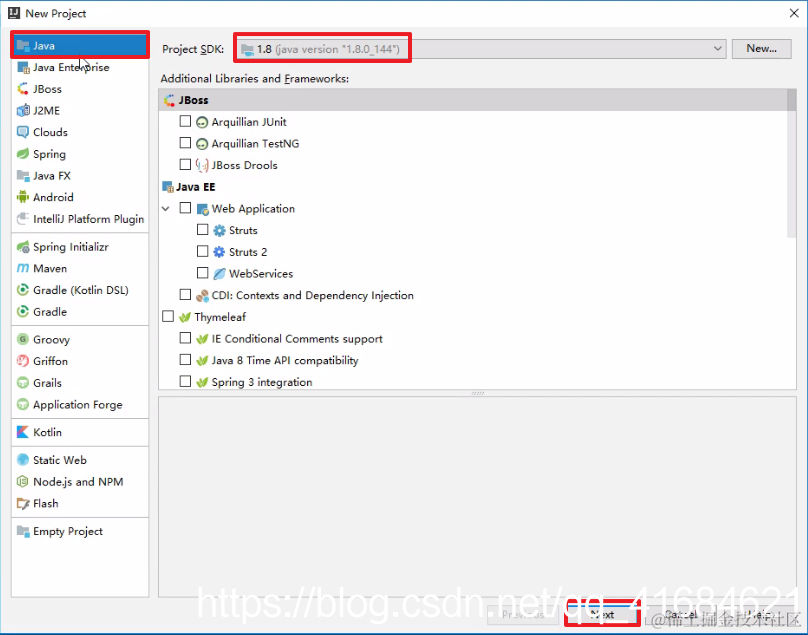Pick the Groovy icon

point(23,340)
